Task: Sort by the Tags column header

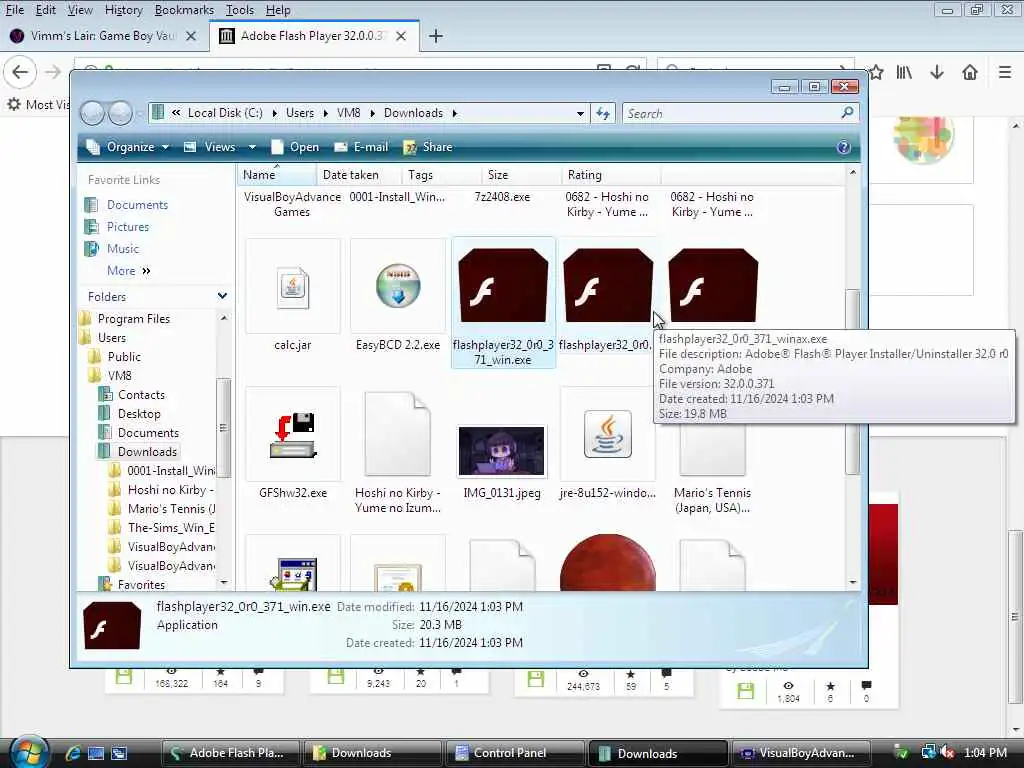Action: pos(440,175)
